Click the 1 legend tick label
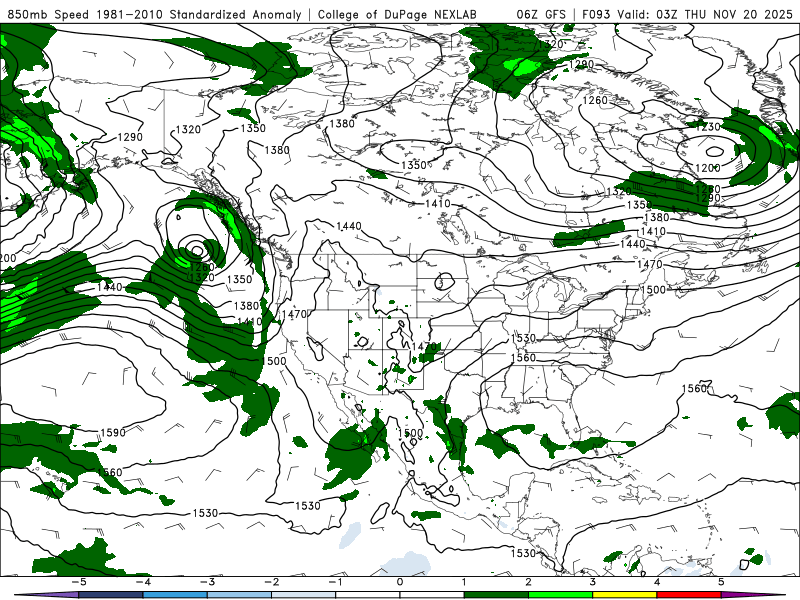Viewport: 800px width, 600px height. (x=464, y=582)
